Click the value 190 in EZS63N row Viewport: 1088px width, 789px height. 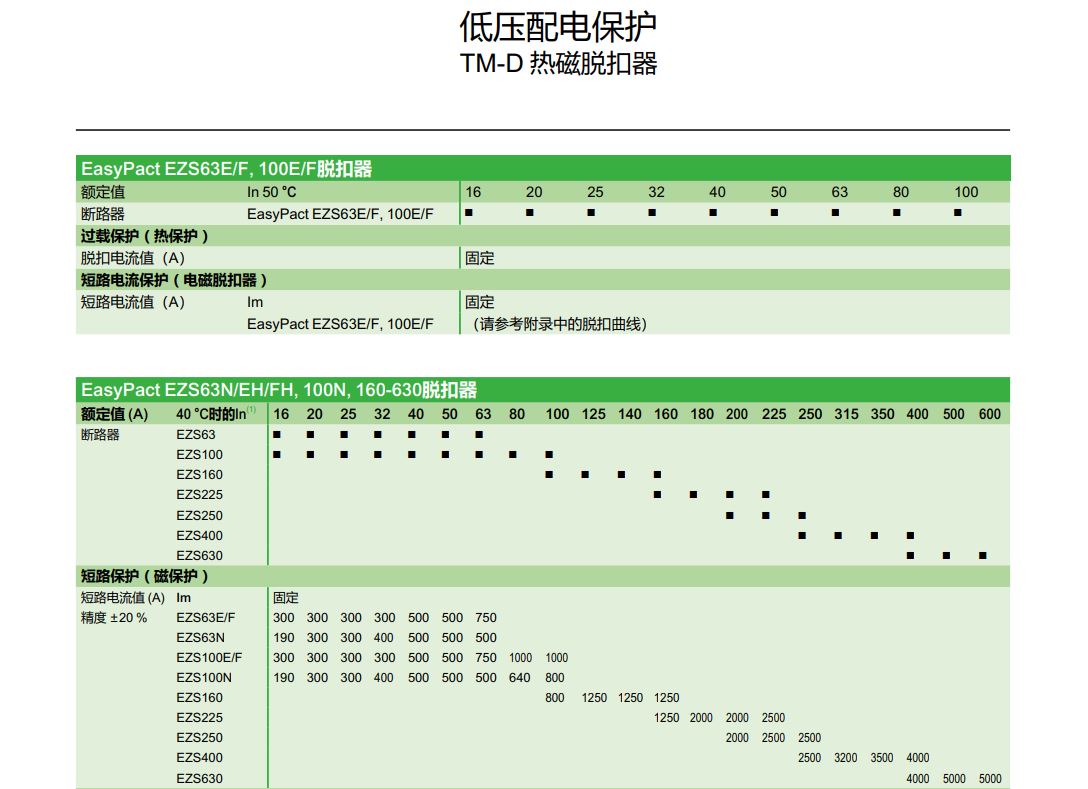point(283,638)
